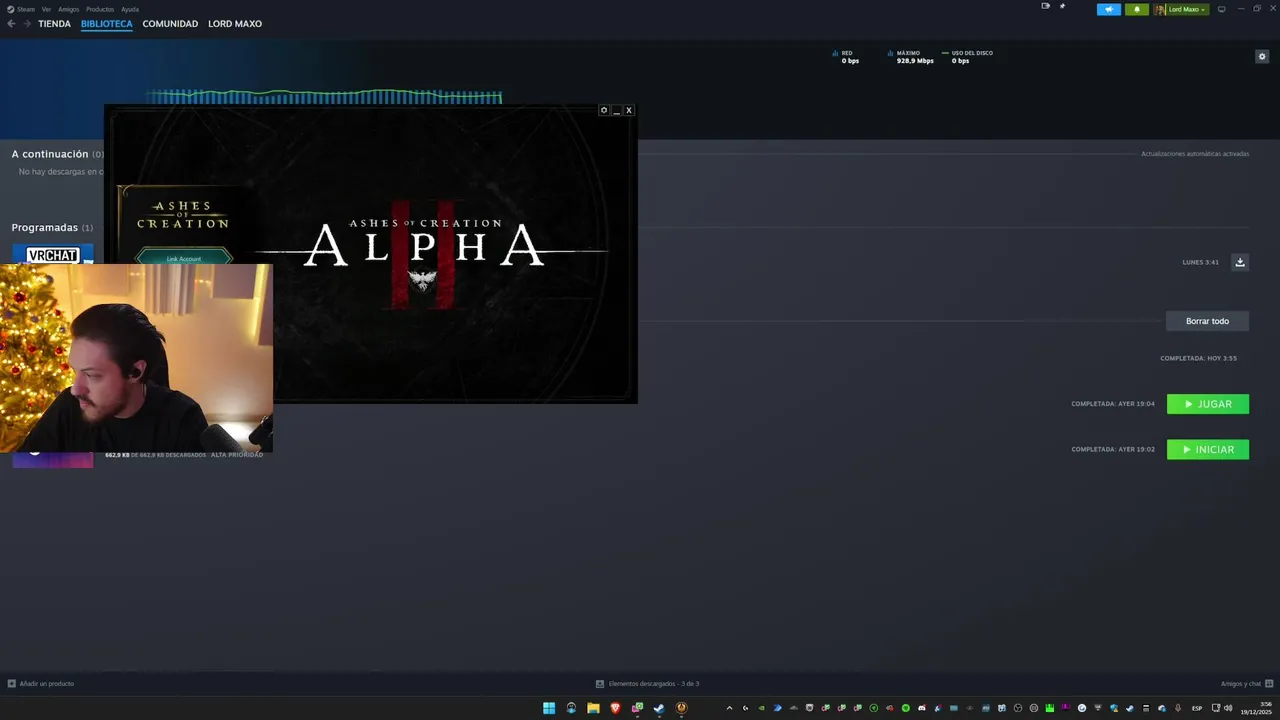The height and width of the screenshot is (720, 1280).
Task: Open volume control in the system tray
Action: [1228, 708]
